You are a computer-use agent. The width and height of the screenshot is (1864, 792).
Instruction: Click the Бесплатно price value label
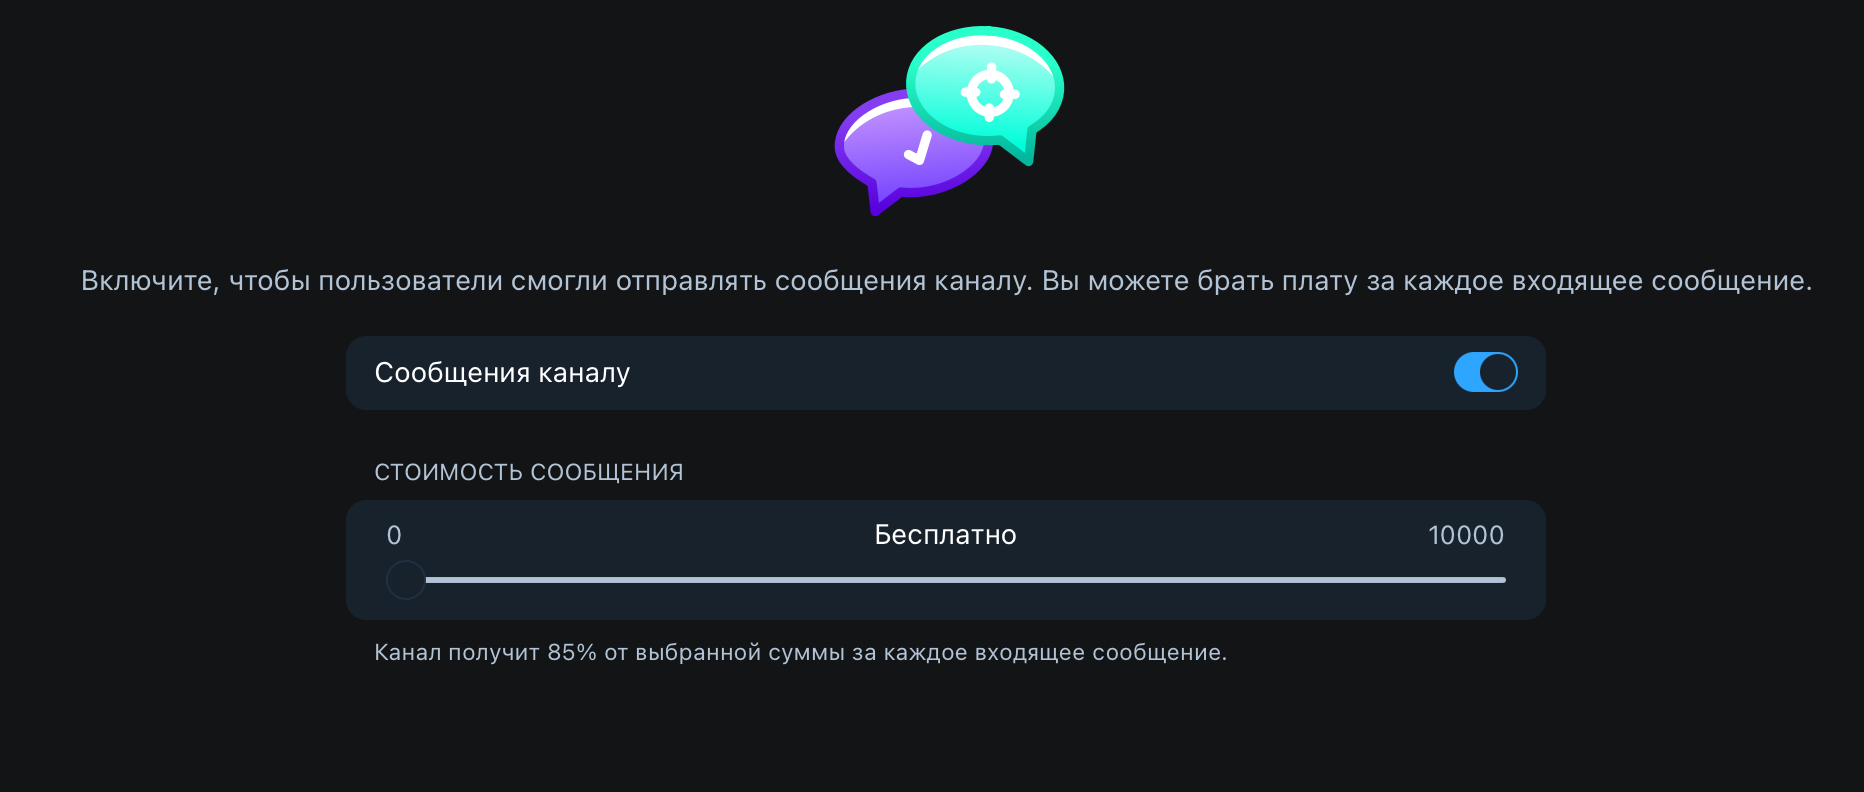(945, 535)
